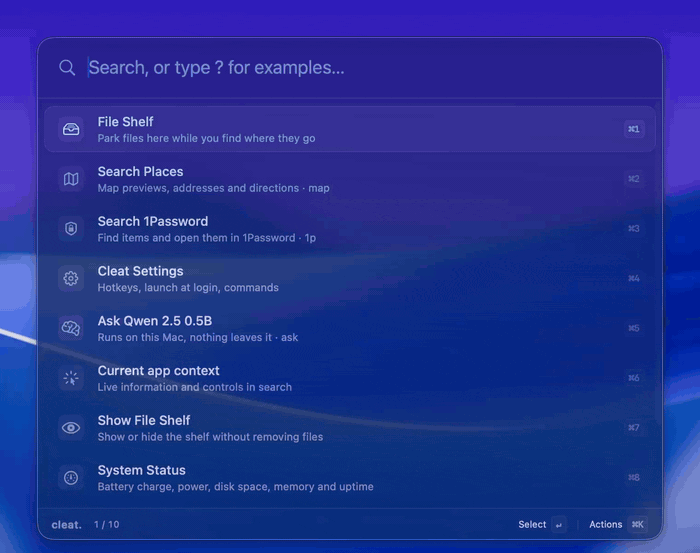Click the Select button in footer

(x=532, y=525)
